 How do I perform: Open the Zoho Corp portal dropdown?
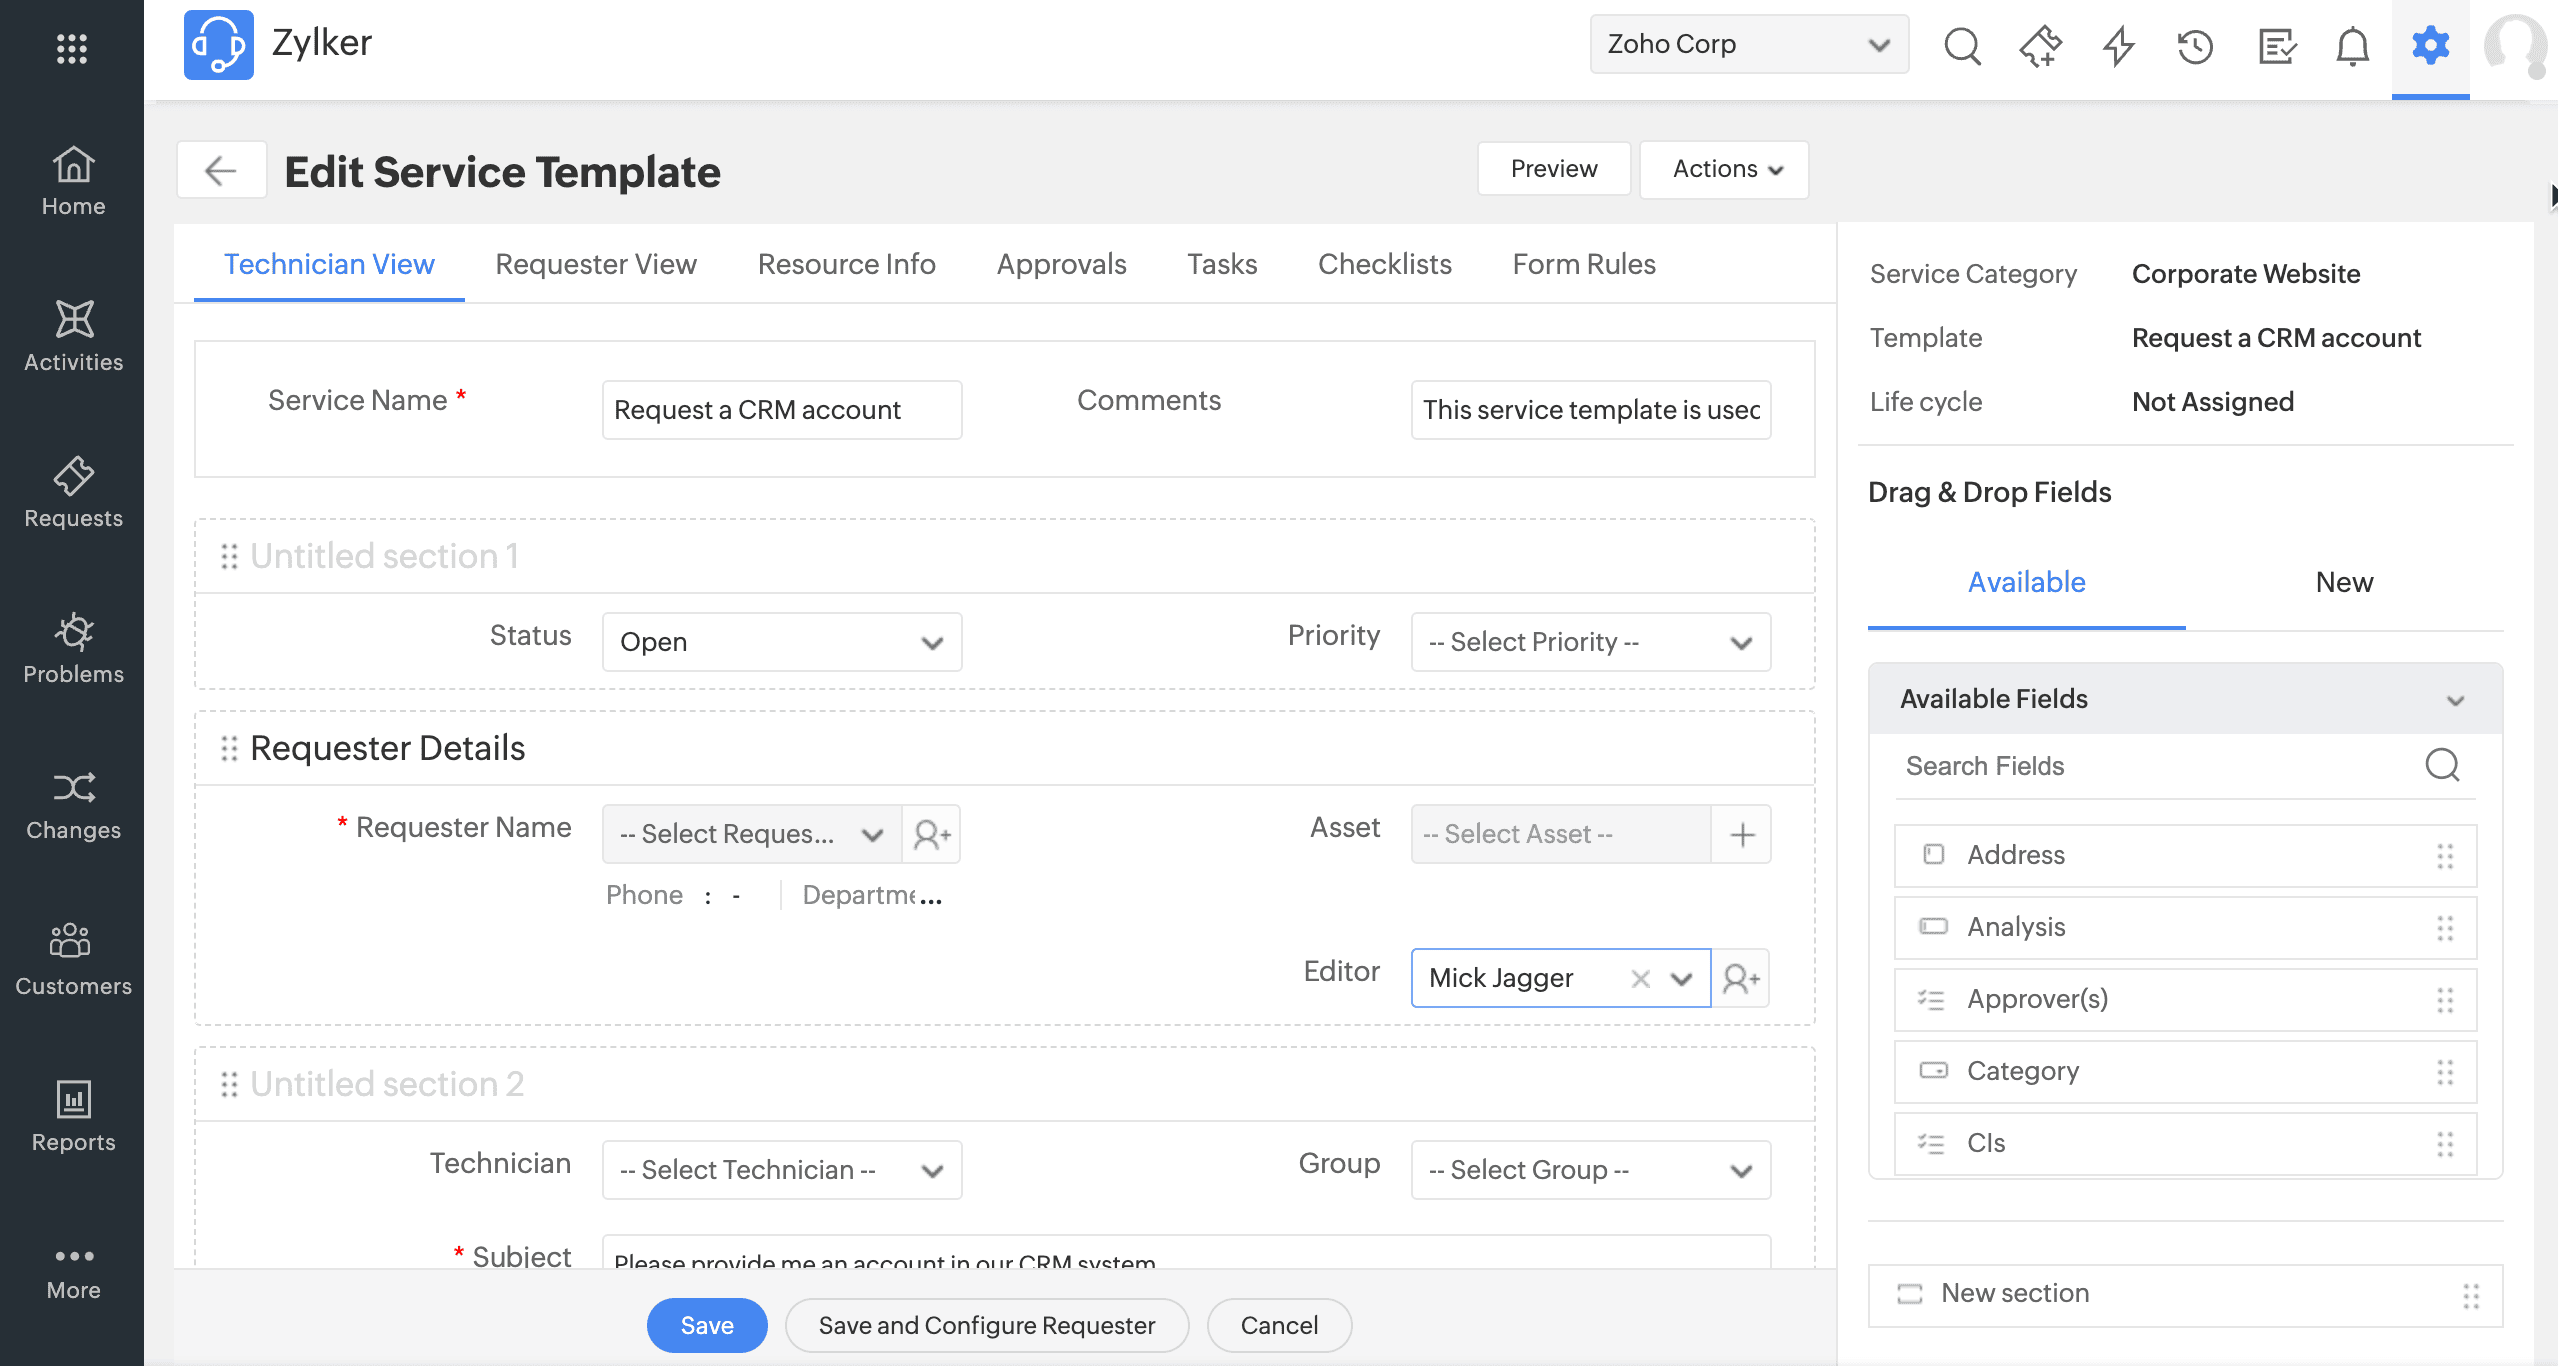1748,44
